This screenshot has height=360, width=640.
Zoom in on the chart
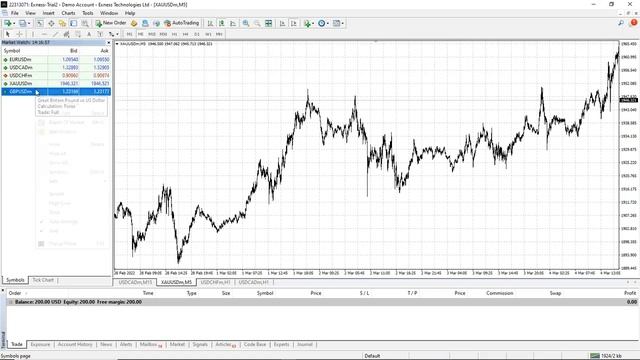tap(246, 23)
